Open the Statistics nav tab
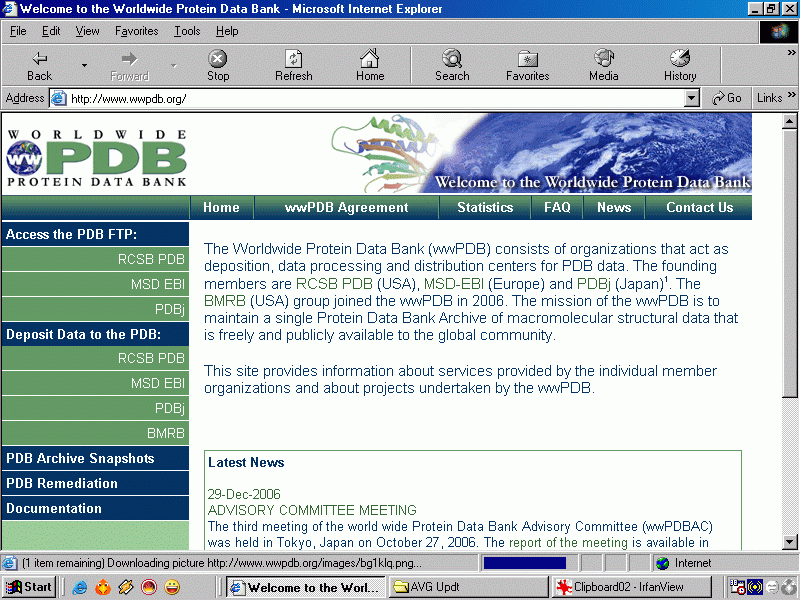The image size is (800, 600). click(x=485, y=207)
